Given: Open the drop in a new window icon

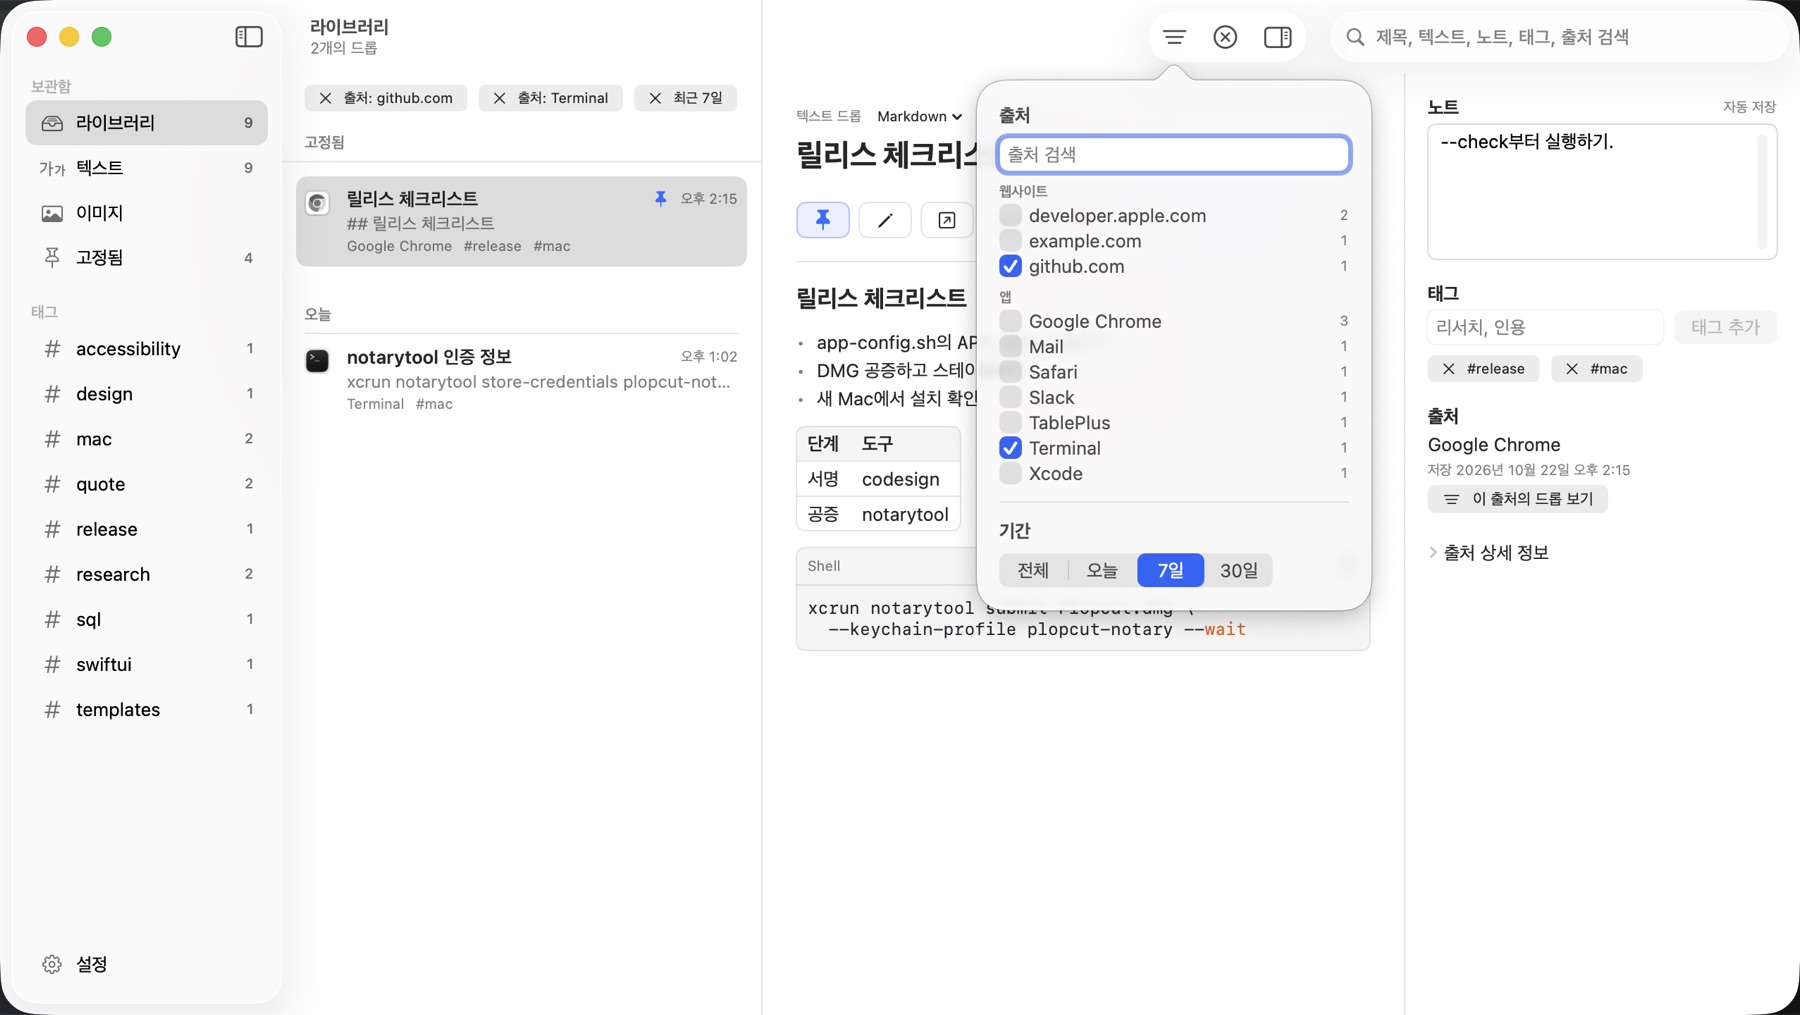Looking at the screenshot, I should 946,220.
